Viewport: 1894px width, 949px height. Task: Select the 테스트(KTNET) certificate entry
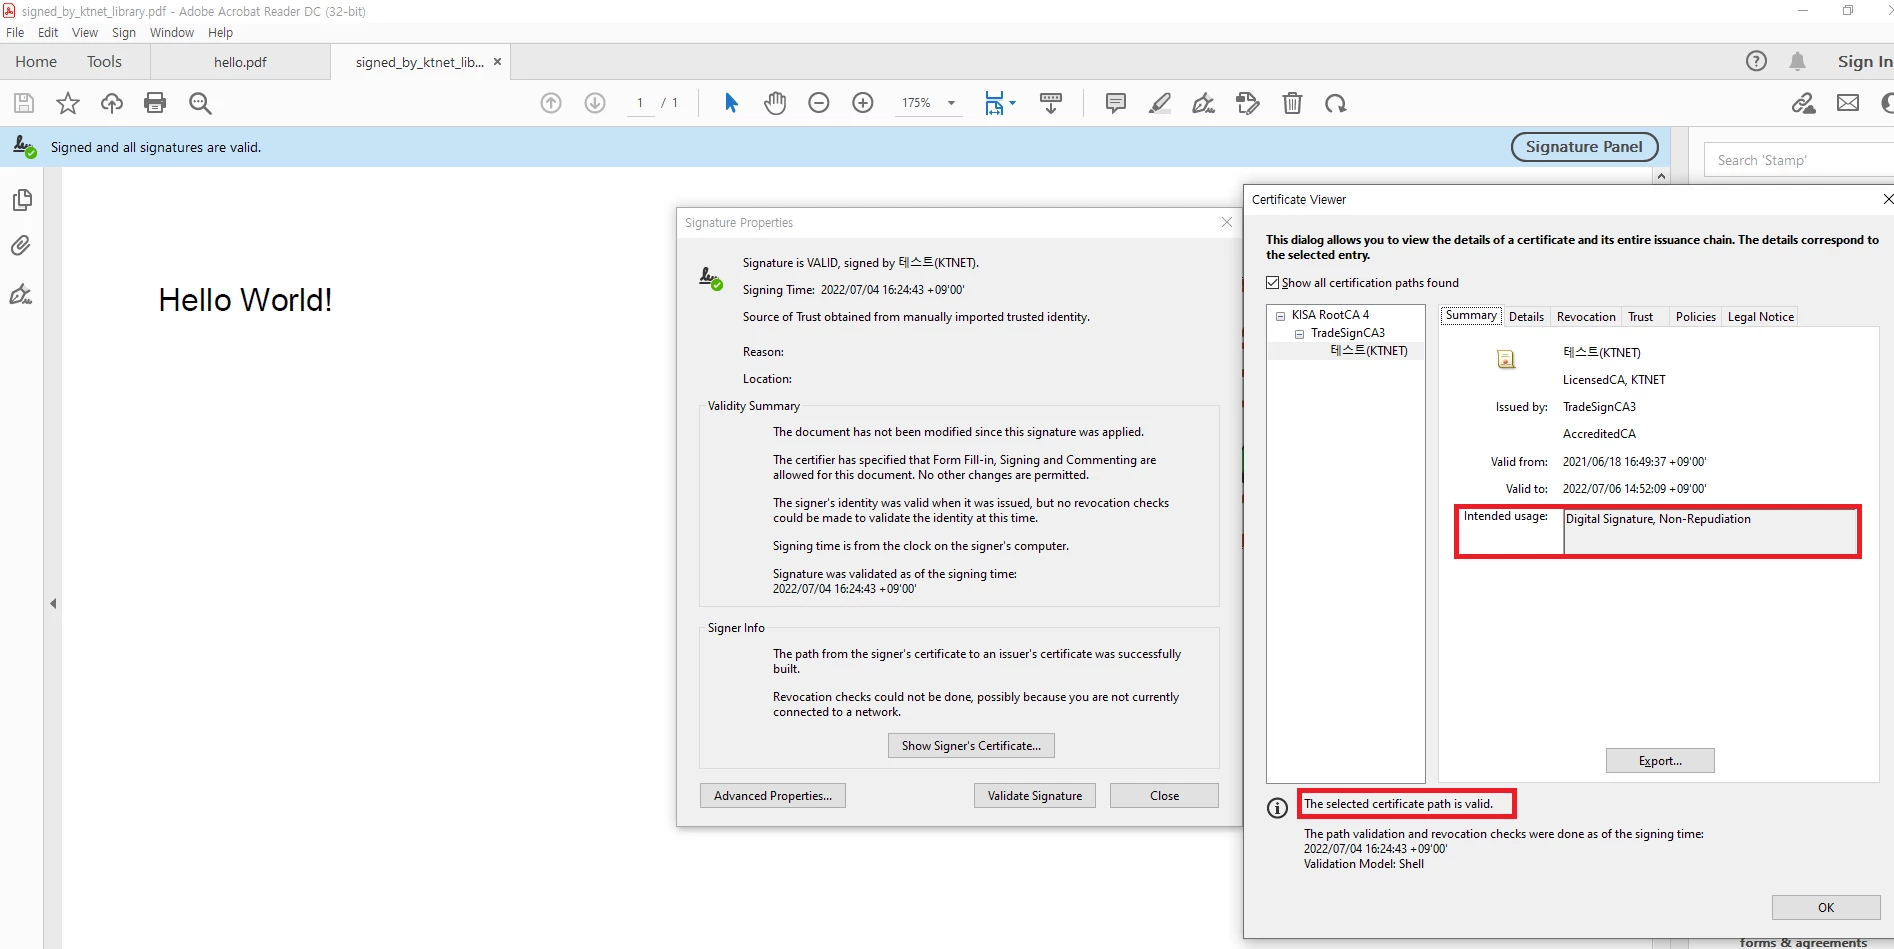(1368, 351)
